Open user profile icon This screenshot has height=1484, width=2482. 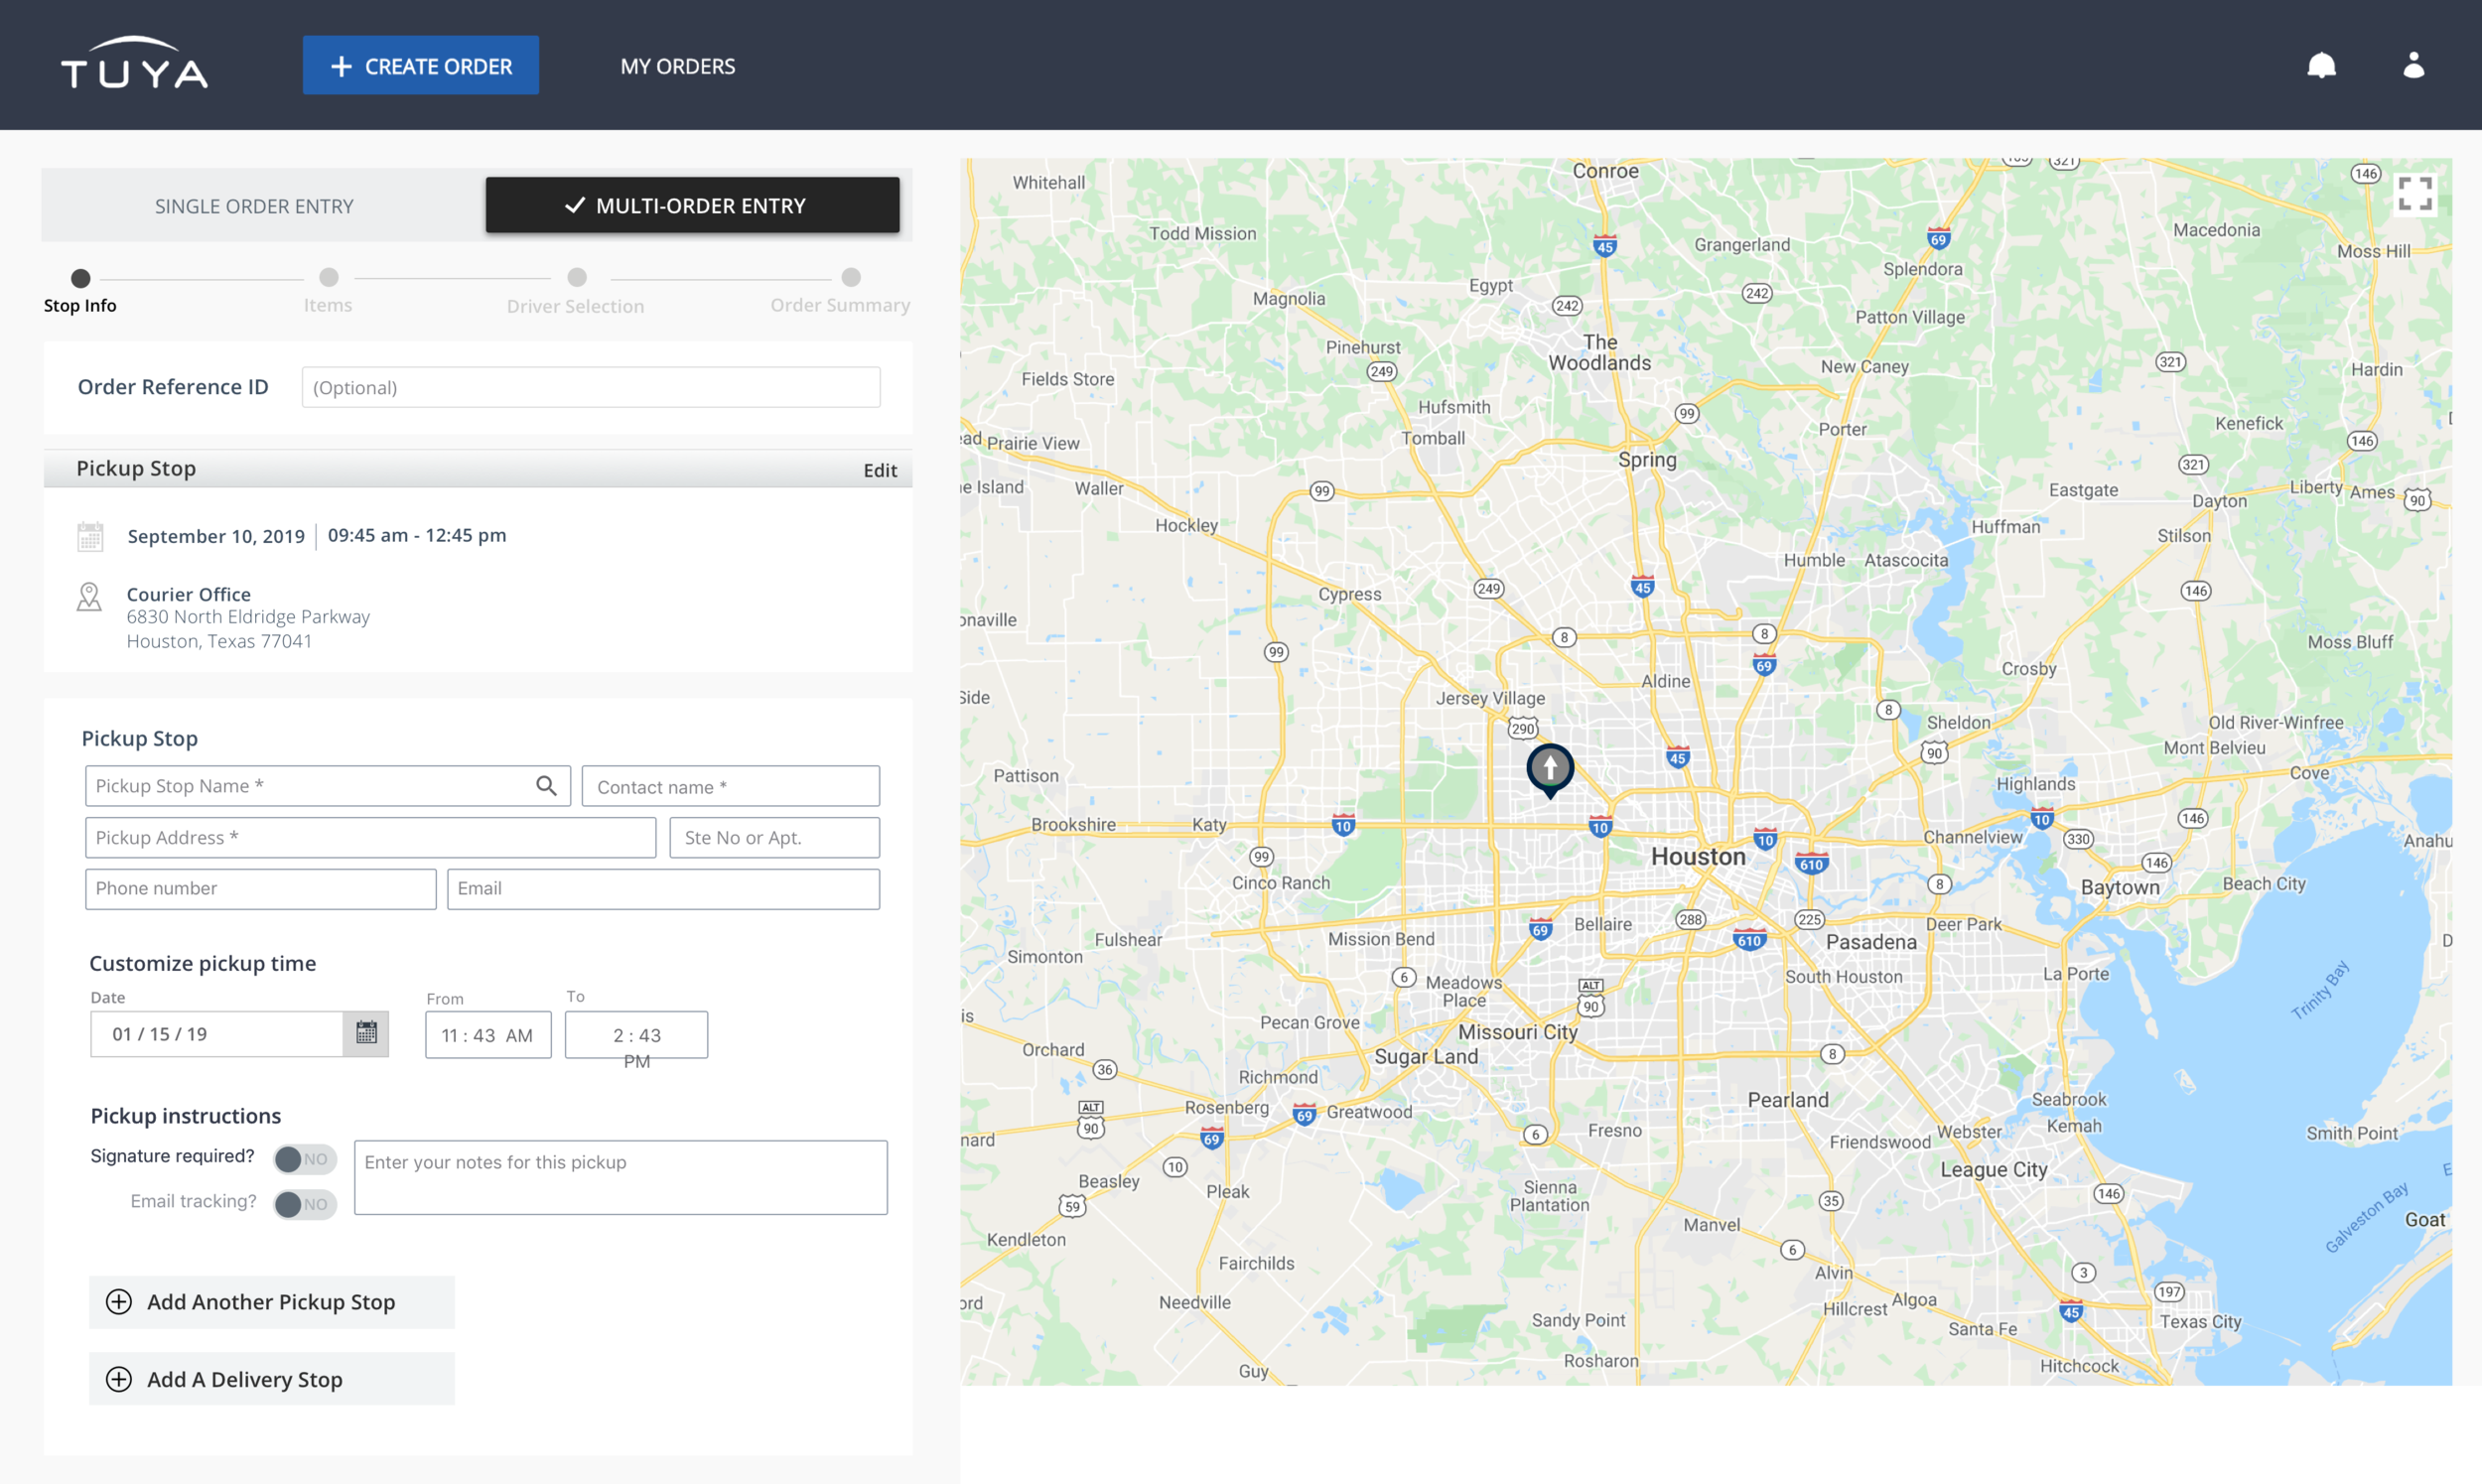(x=2413, y=65)
